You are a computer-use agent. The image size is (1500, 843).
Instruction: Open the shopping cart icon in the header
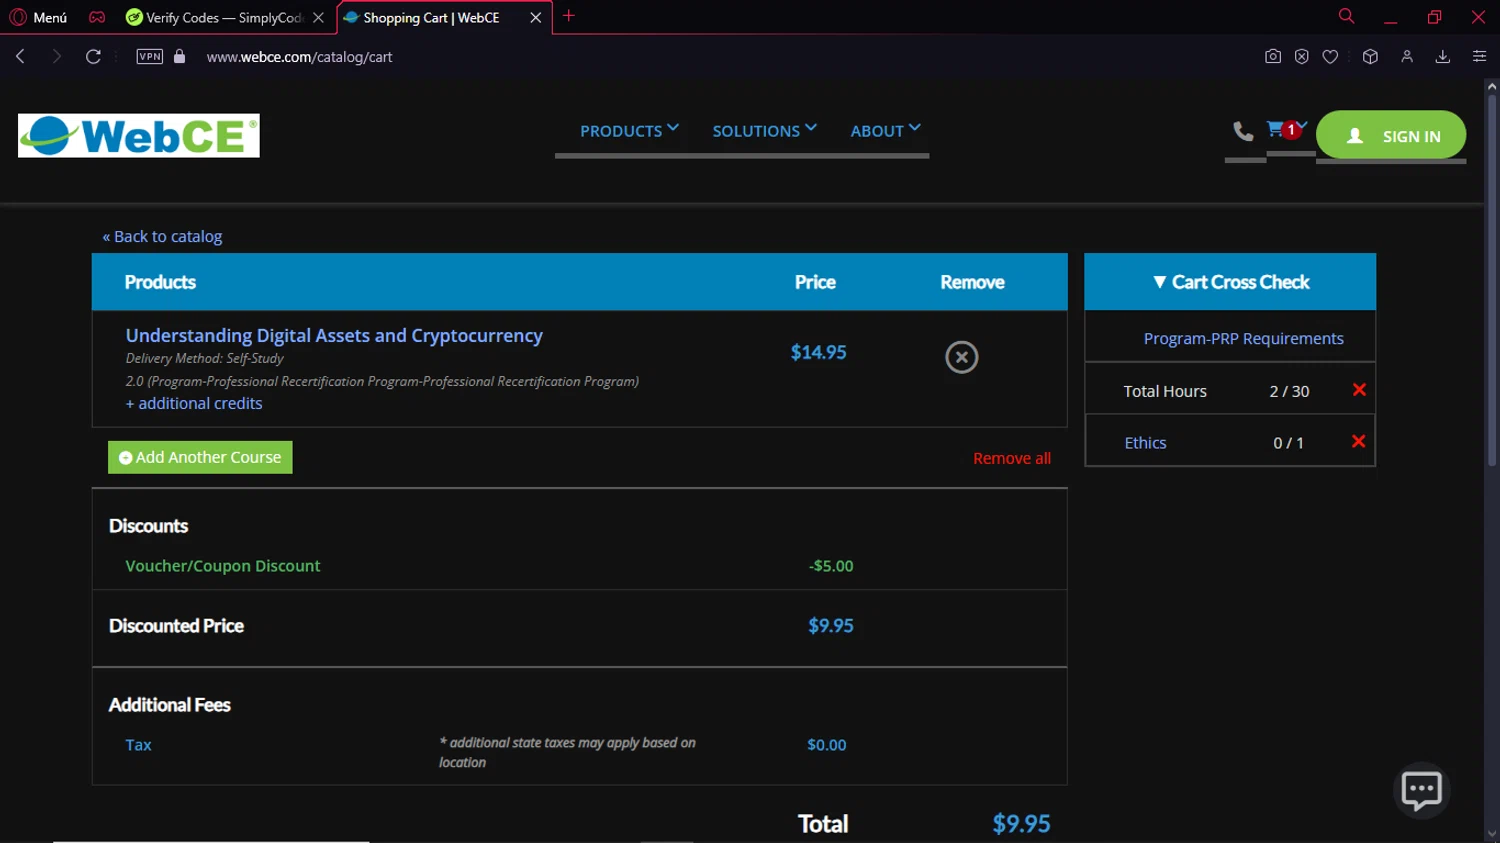tap(1276, 129)
